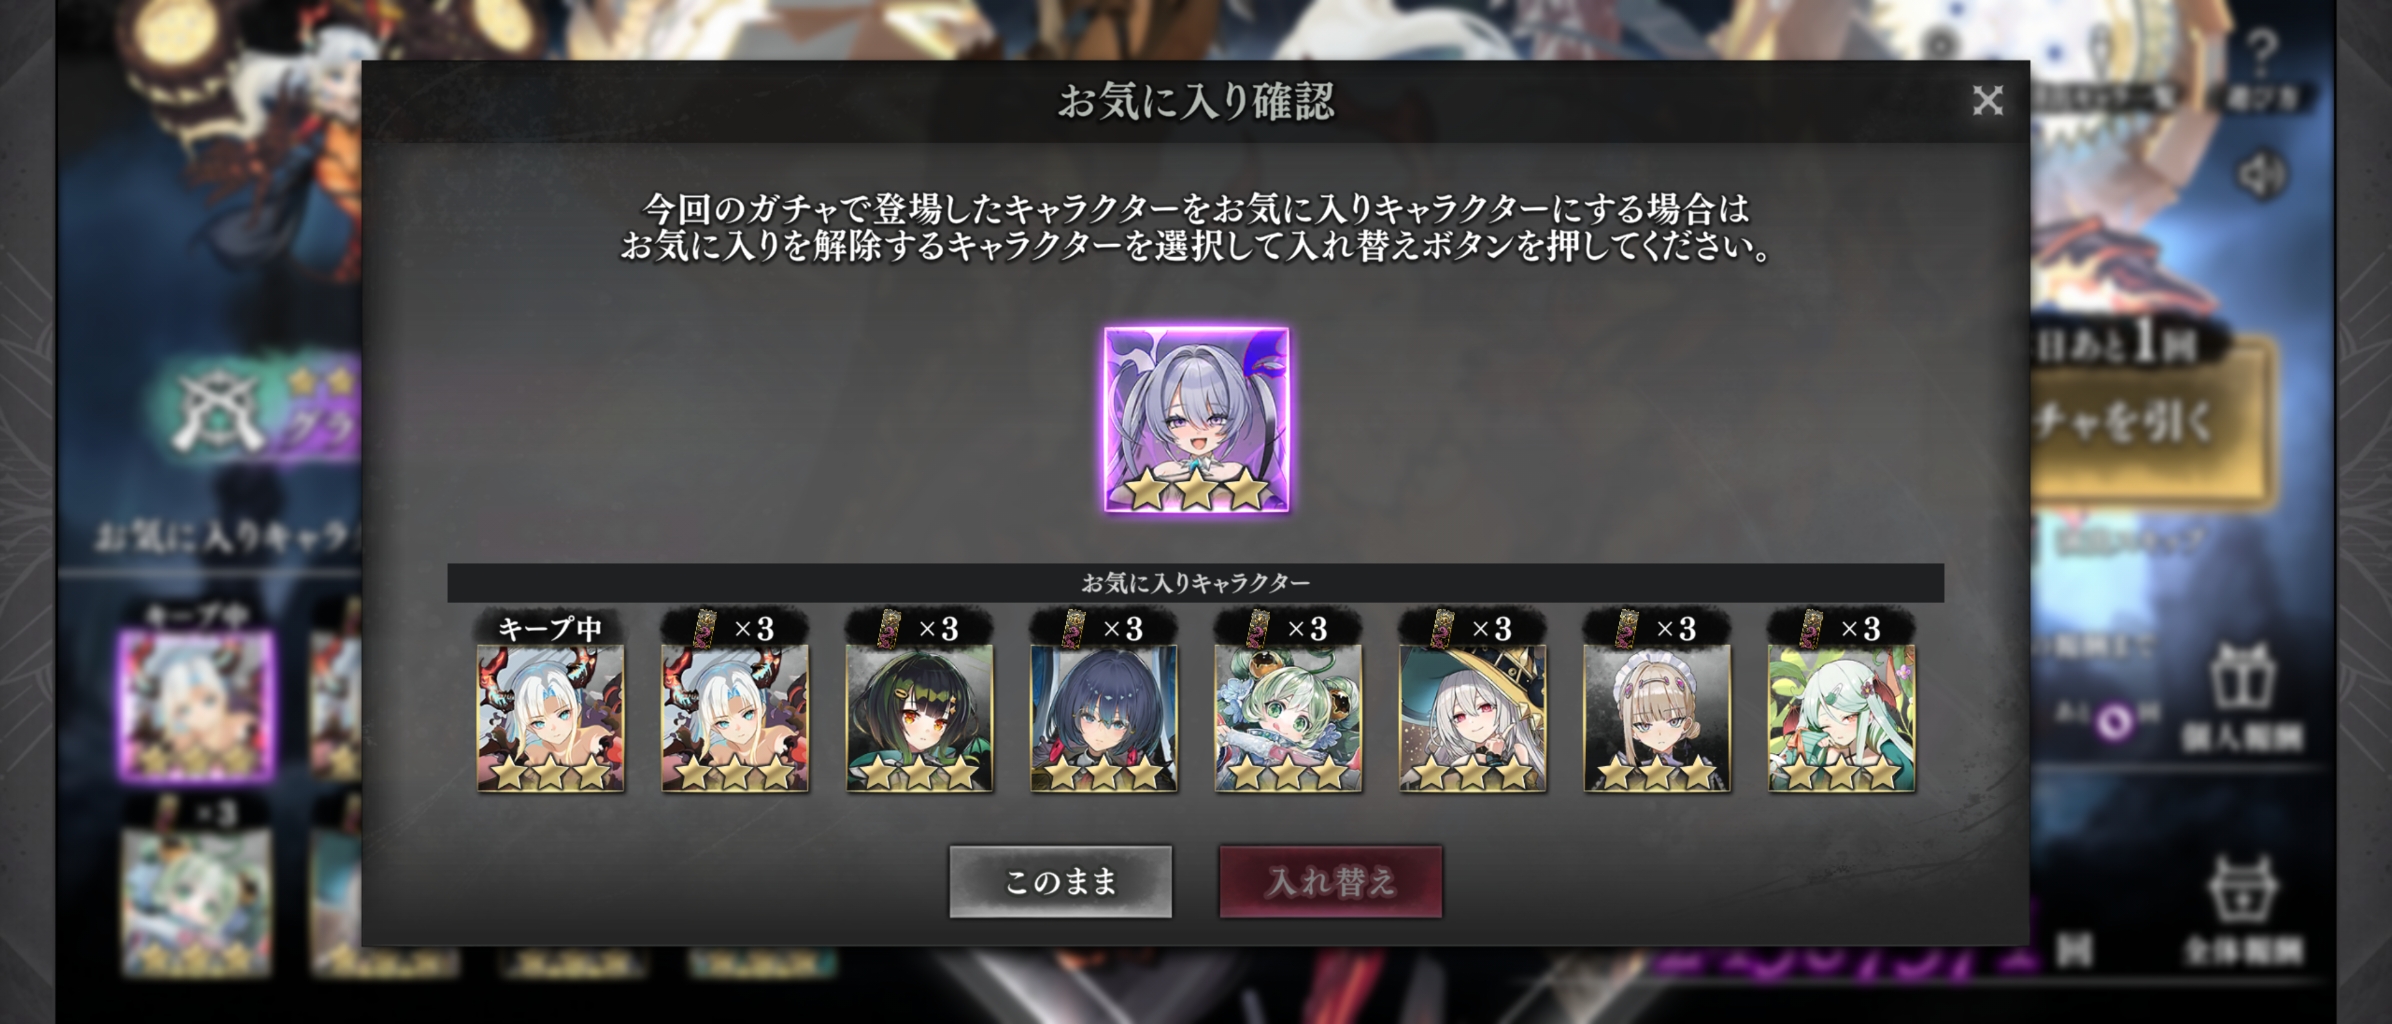Select the maid headband character
The image size is (2392, 1024).
coord(1657,718)
